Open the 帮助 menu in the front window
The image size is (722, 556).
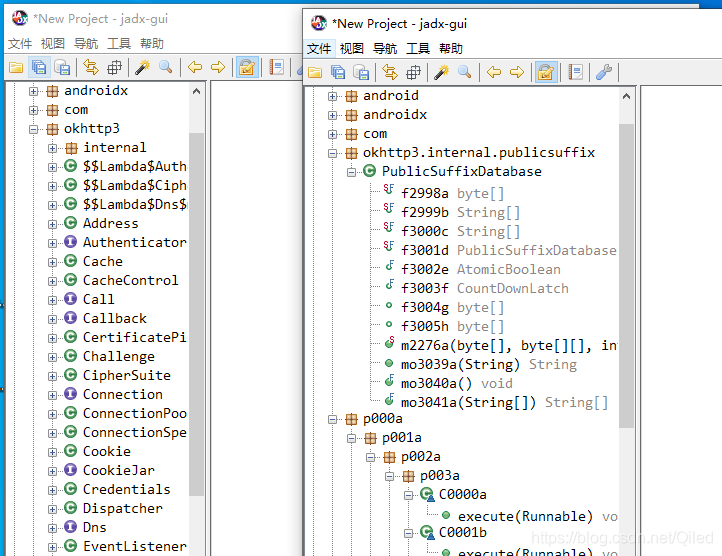(x=451, y=48)
